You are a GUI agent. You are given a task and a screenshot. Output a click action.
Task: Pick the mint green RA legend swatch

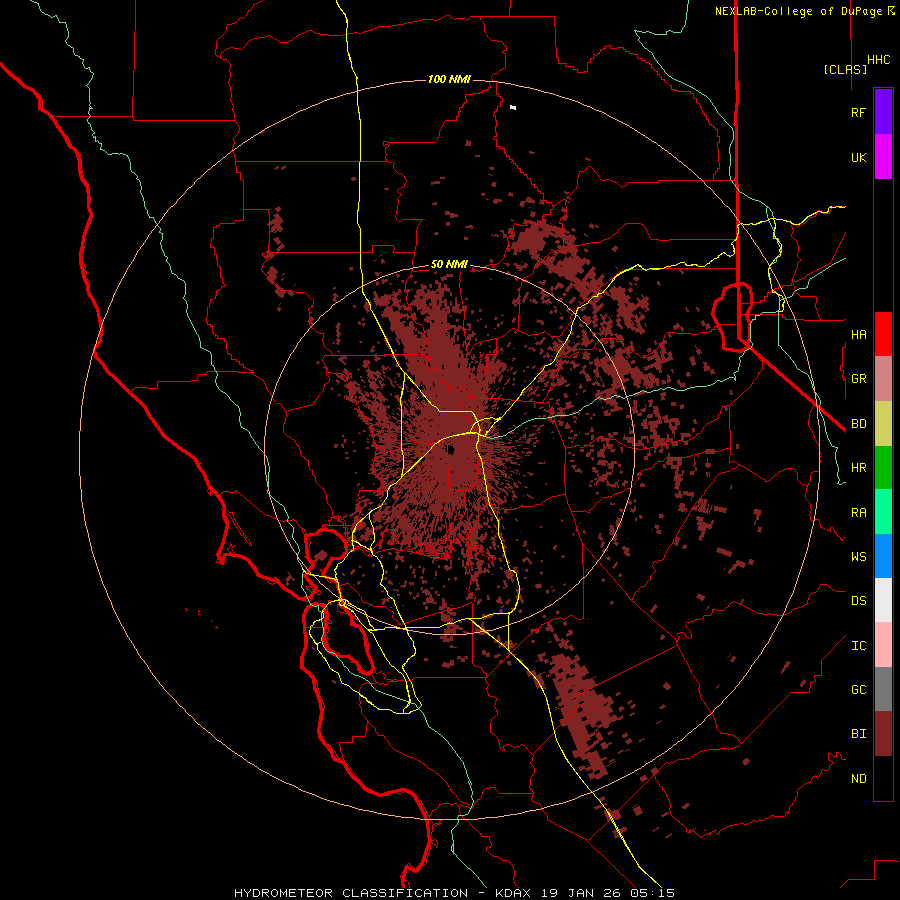click(x=883, y=512)
